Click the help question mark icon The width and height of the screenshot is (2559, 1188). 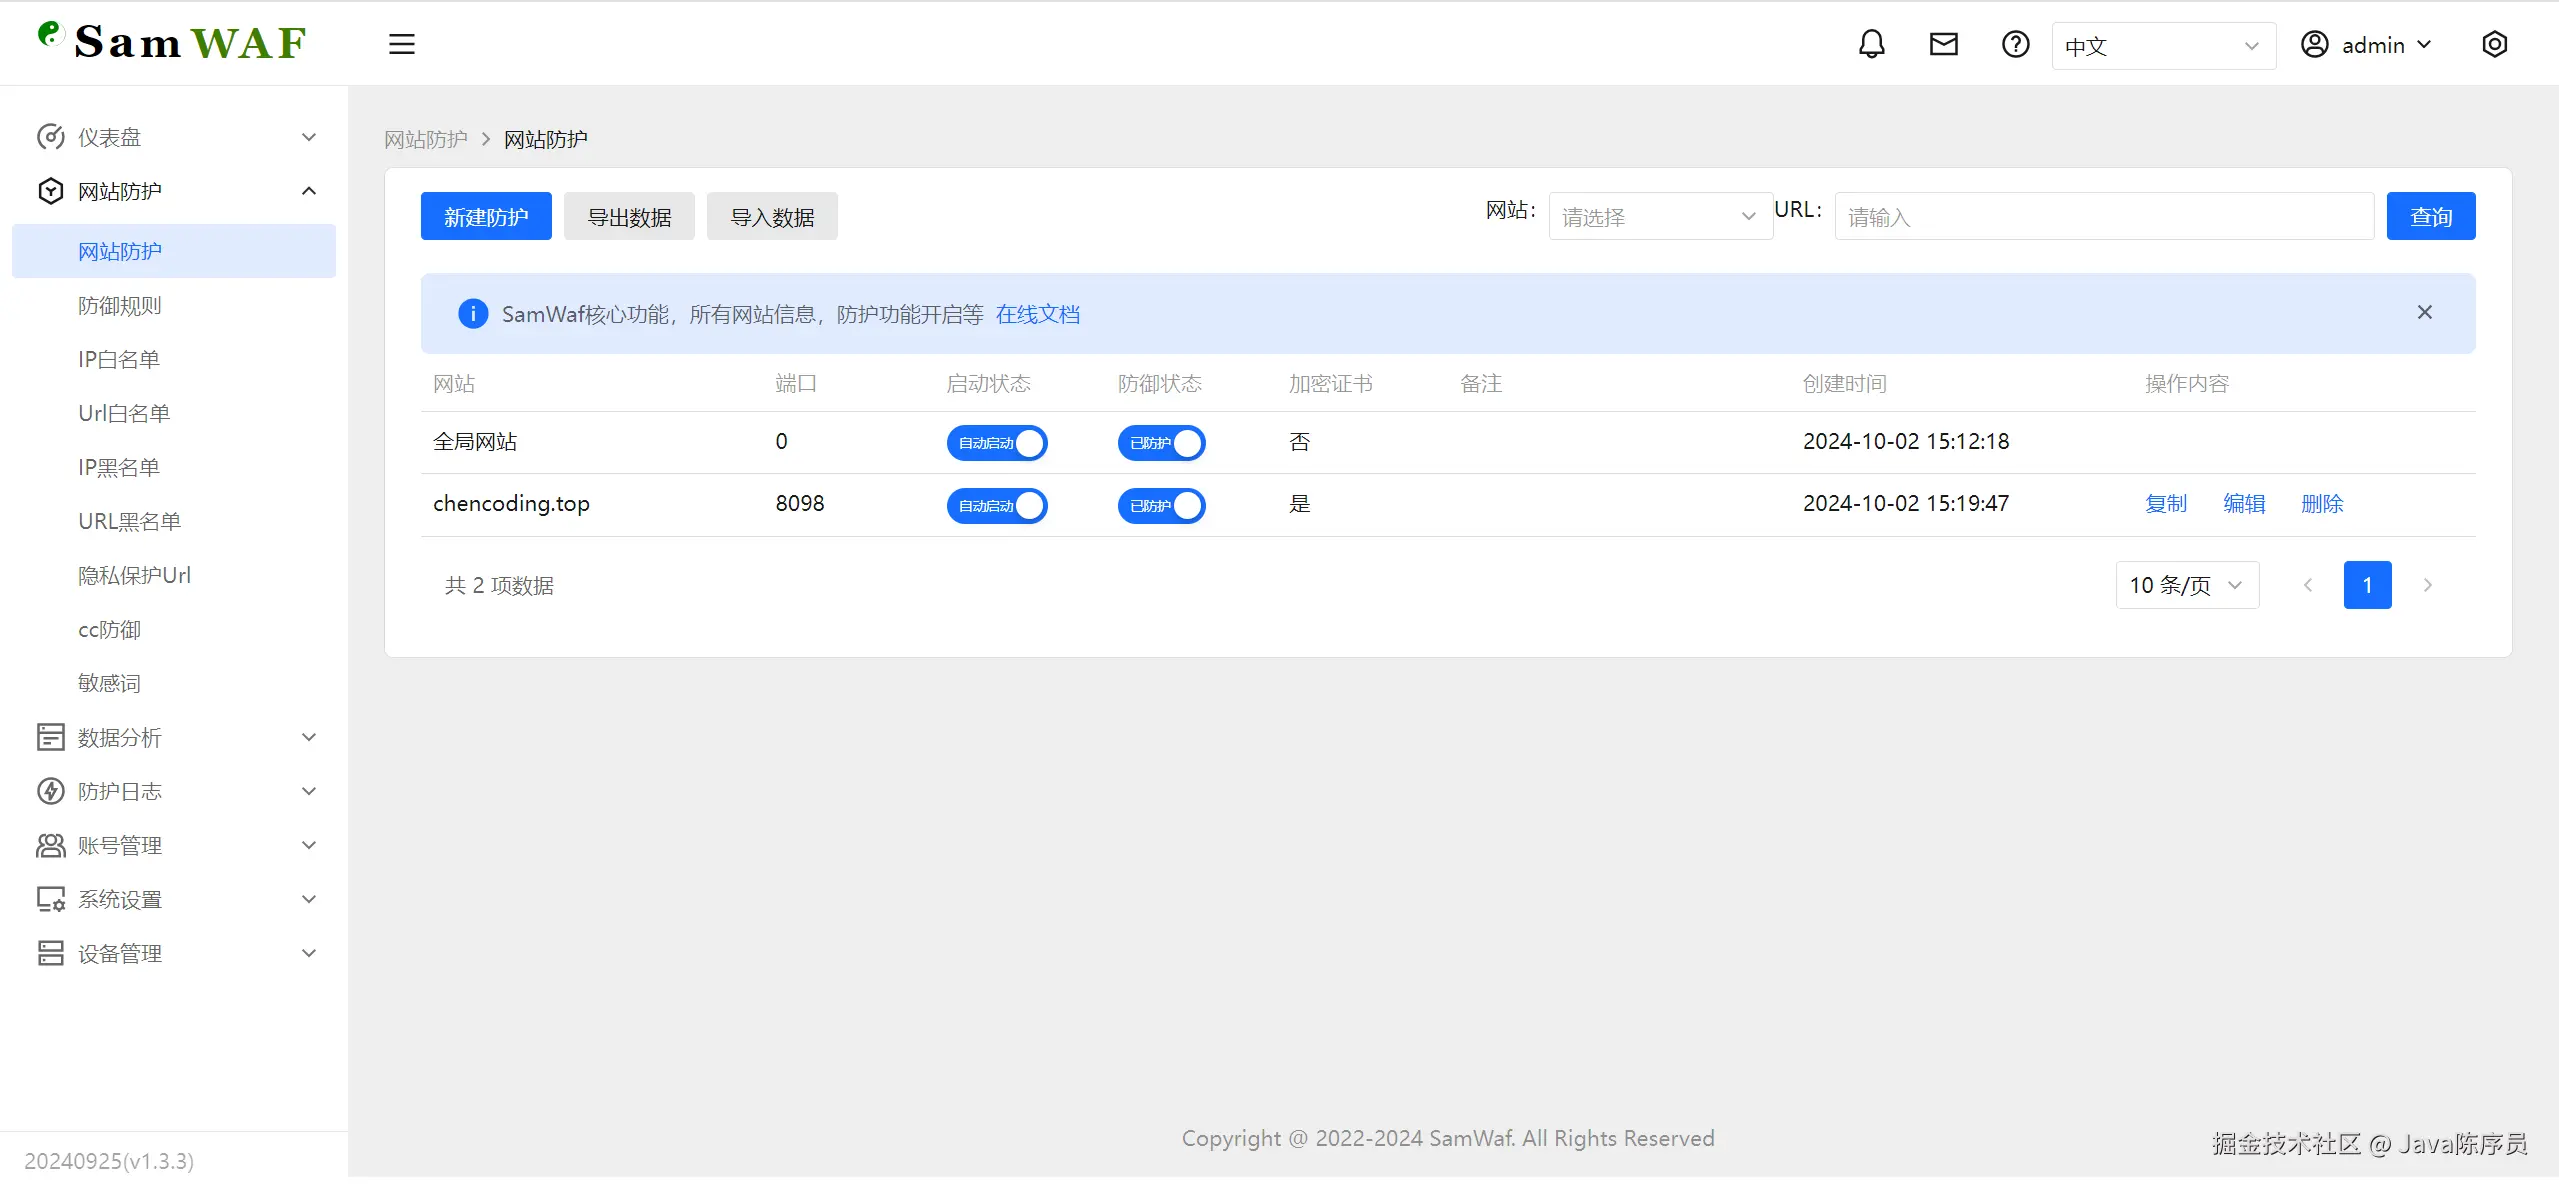(x=2015, y=45)
